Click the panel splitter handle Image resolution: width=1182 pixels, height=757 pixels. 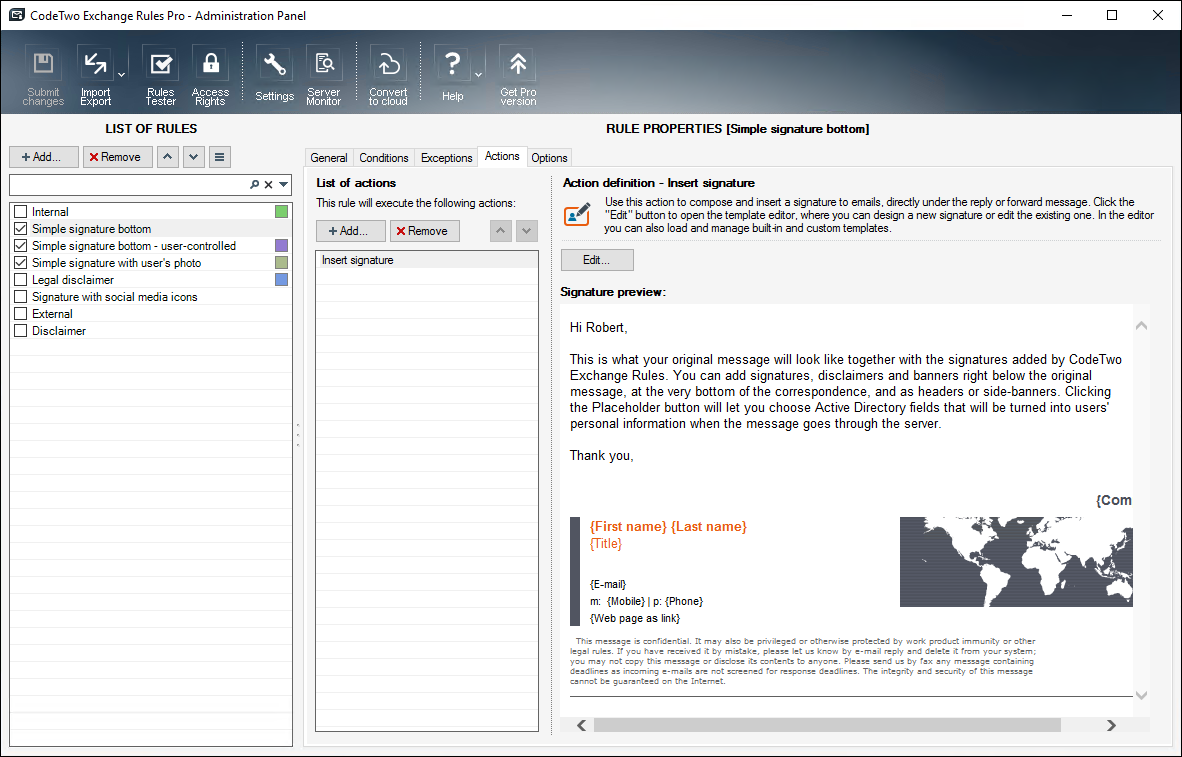click(298, 435)
